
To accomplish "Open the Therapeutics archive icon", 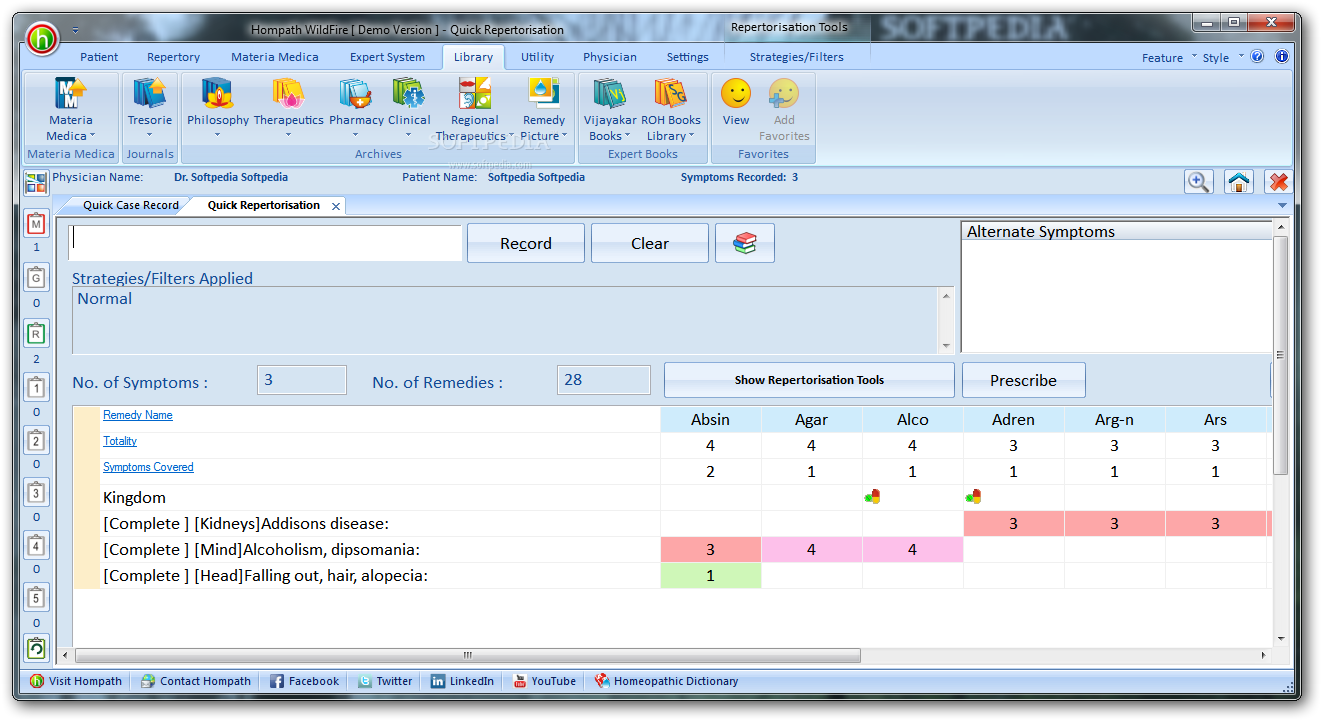I will pyautogui.click(x=288, y=94).
